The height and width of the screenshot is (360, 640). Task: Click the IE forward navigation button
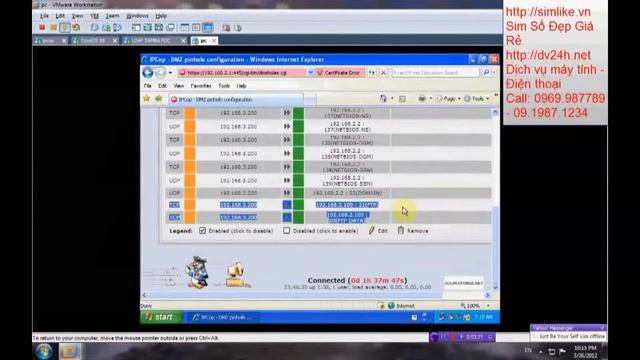[160, 73]
